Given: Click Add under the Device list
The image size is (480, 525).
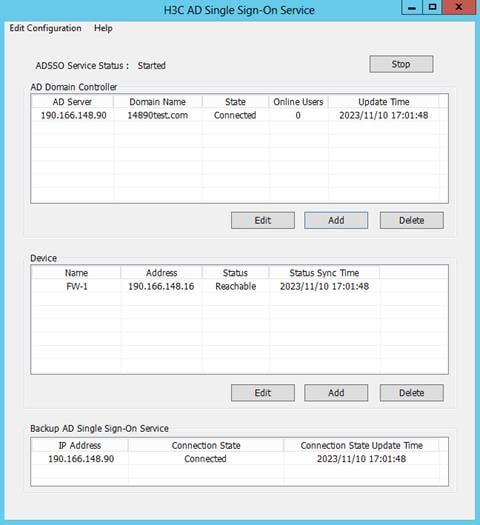Looking at the screenshot, I should [336, 393].
